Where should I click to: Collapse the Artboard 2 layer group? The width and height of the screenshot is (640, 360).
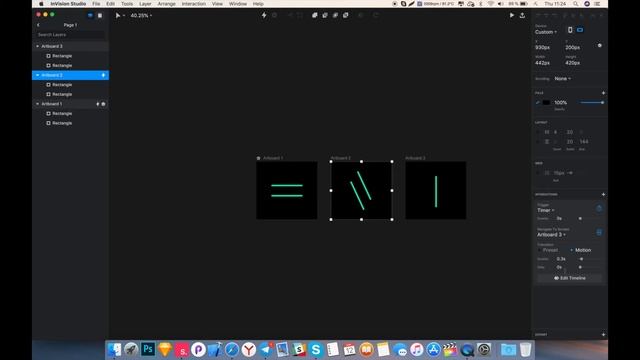[38, 75]
